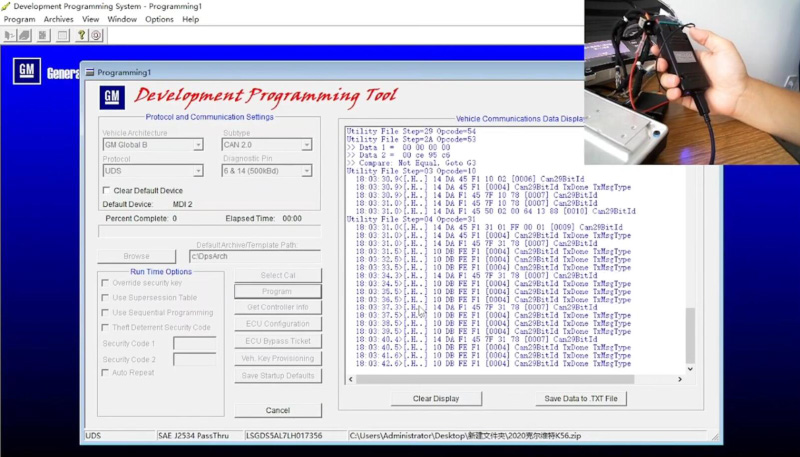The height and width of the screenshot is (457, 800).
Task: Open help via yellow question mark icon
Action: (x=82, y=35)
